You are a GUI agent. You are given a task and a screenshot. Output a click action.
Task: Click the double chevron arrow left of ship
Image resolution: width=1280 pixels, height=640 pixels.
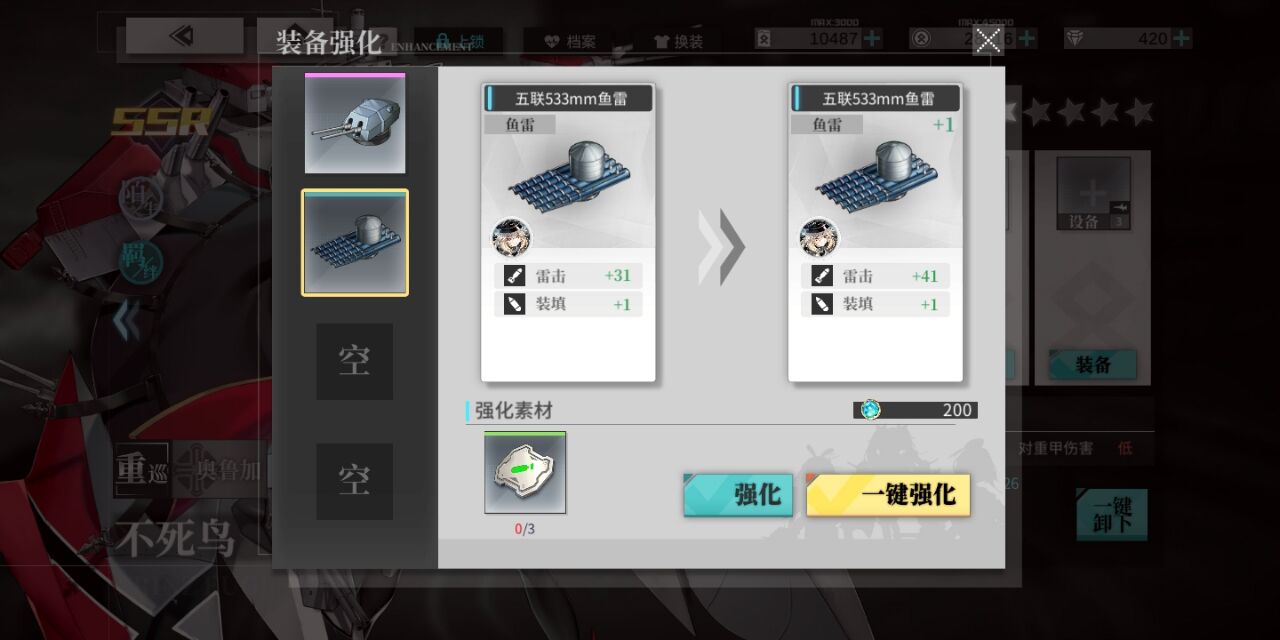pos(125,322)
